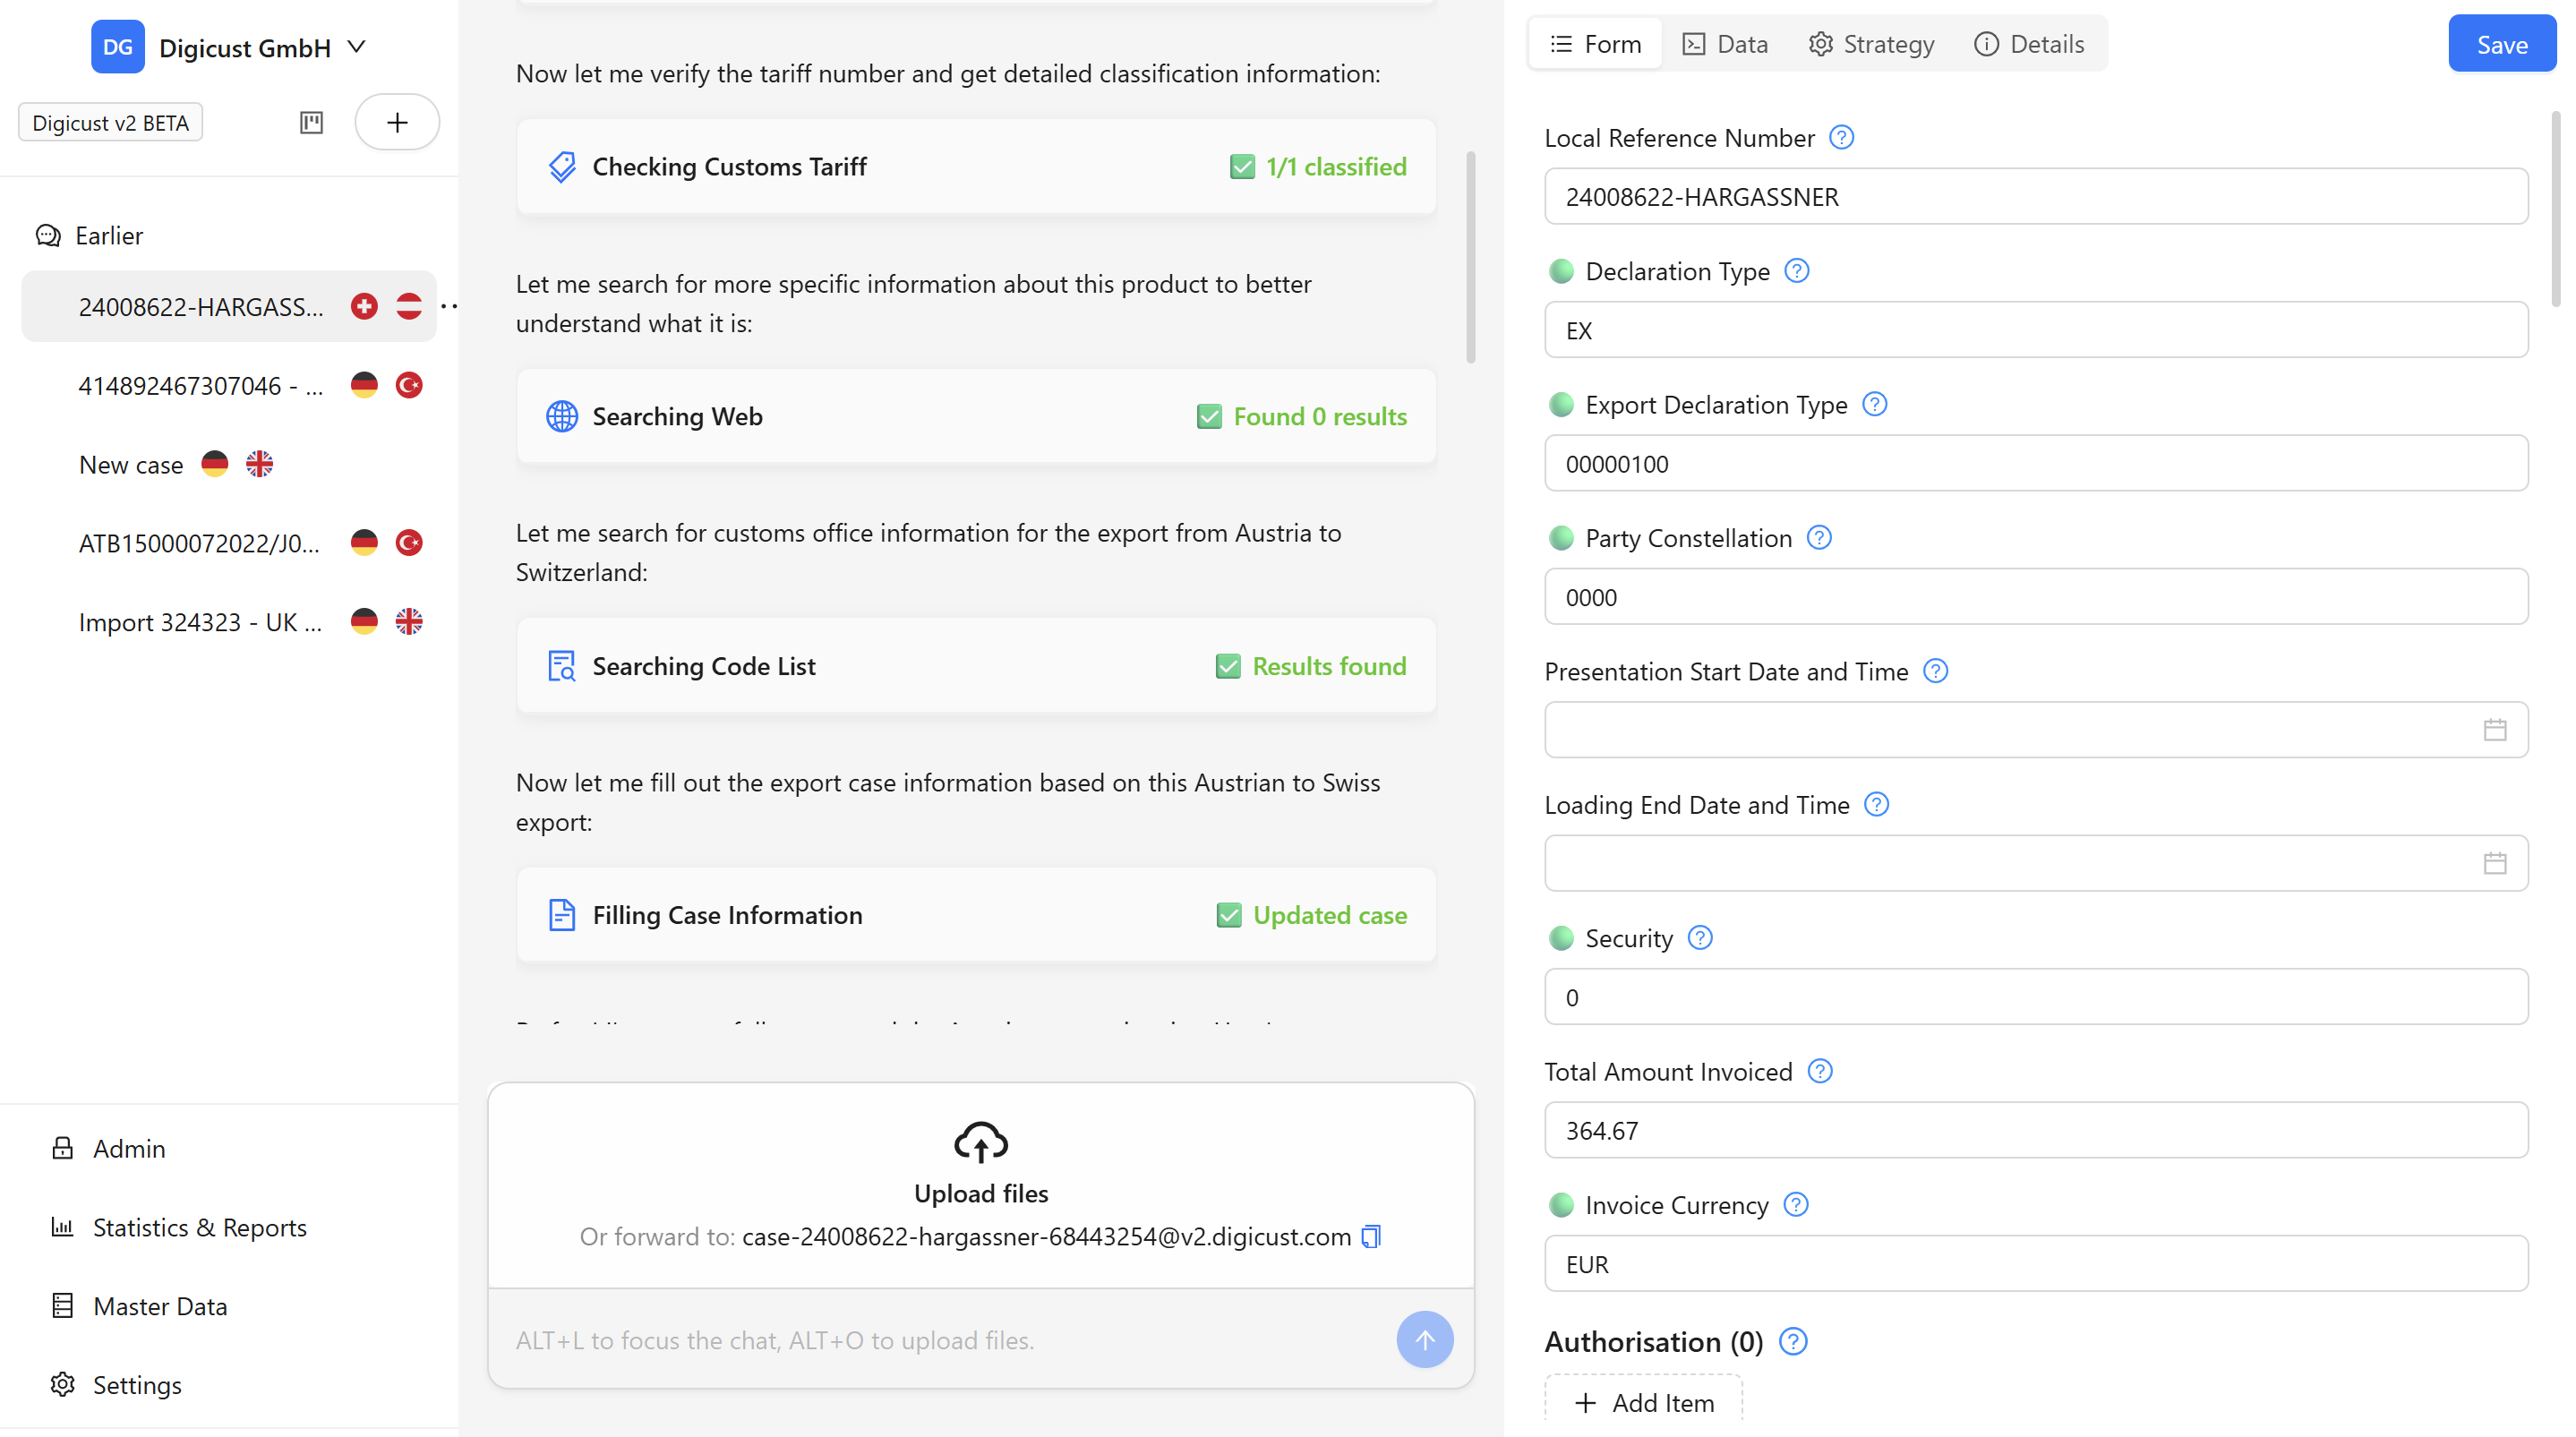Expand the Digicust GmbH organization dropdown

click(357, 47)
